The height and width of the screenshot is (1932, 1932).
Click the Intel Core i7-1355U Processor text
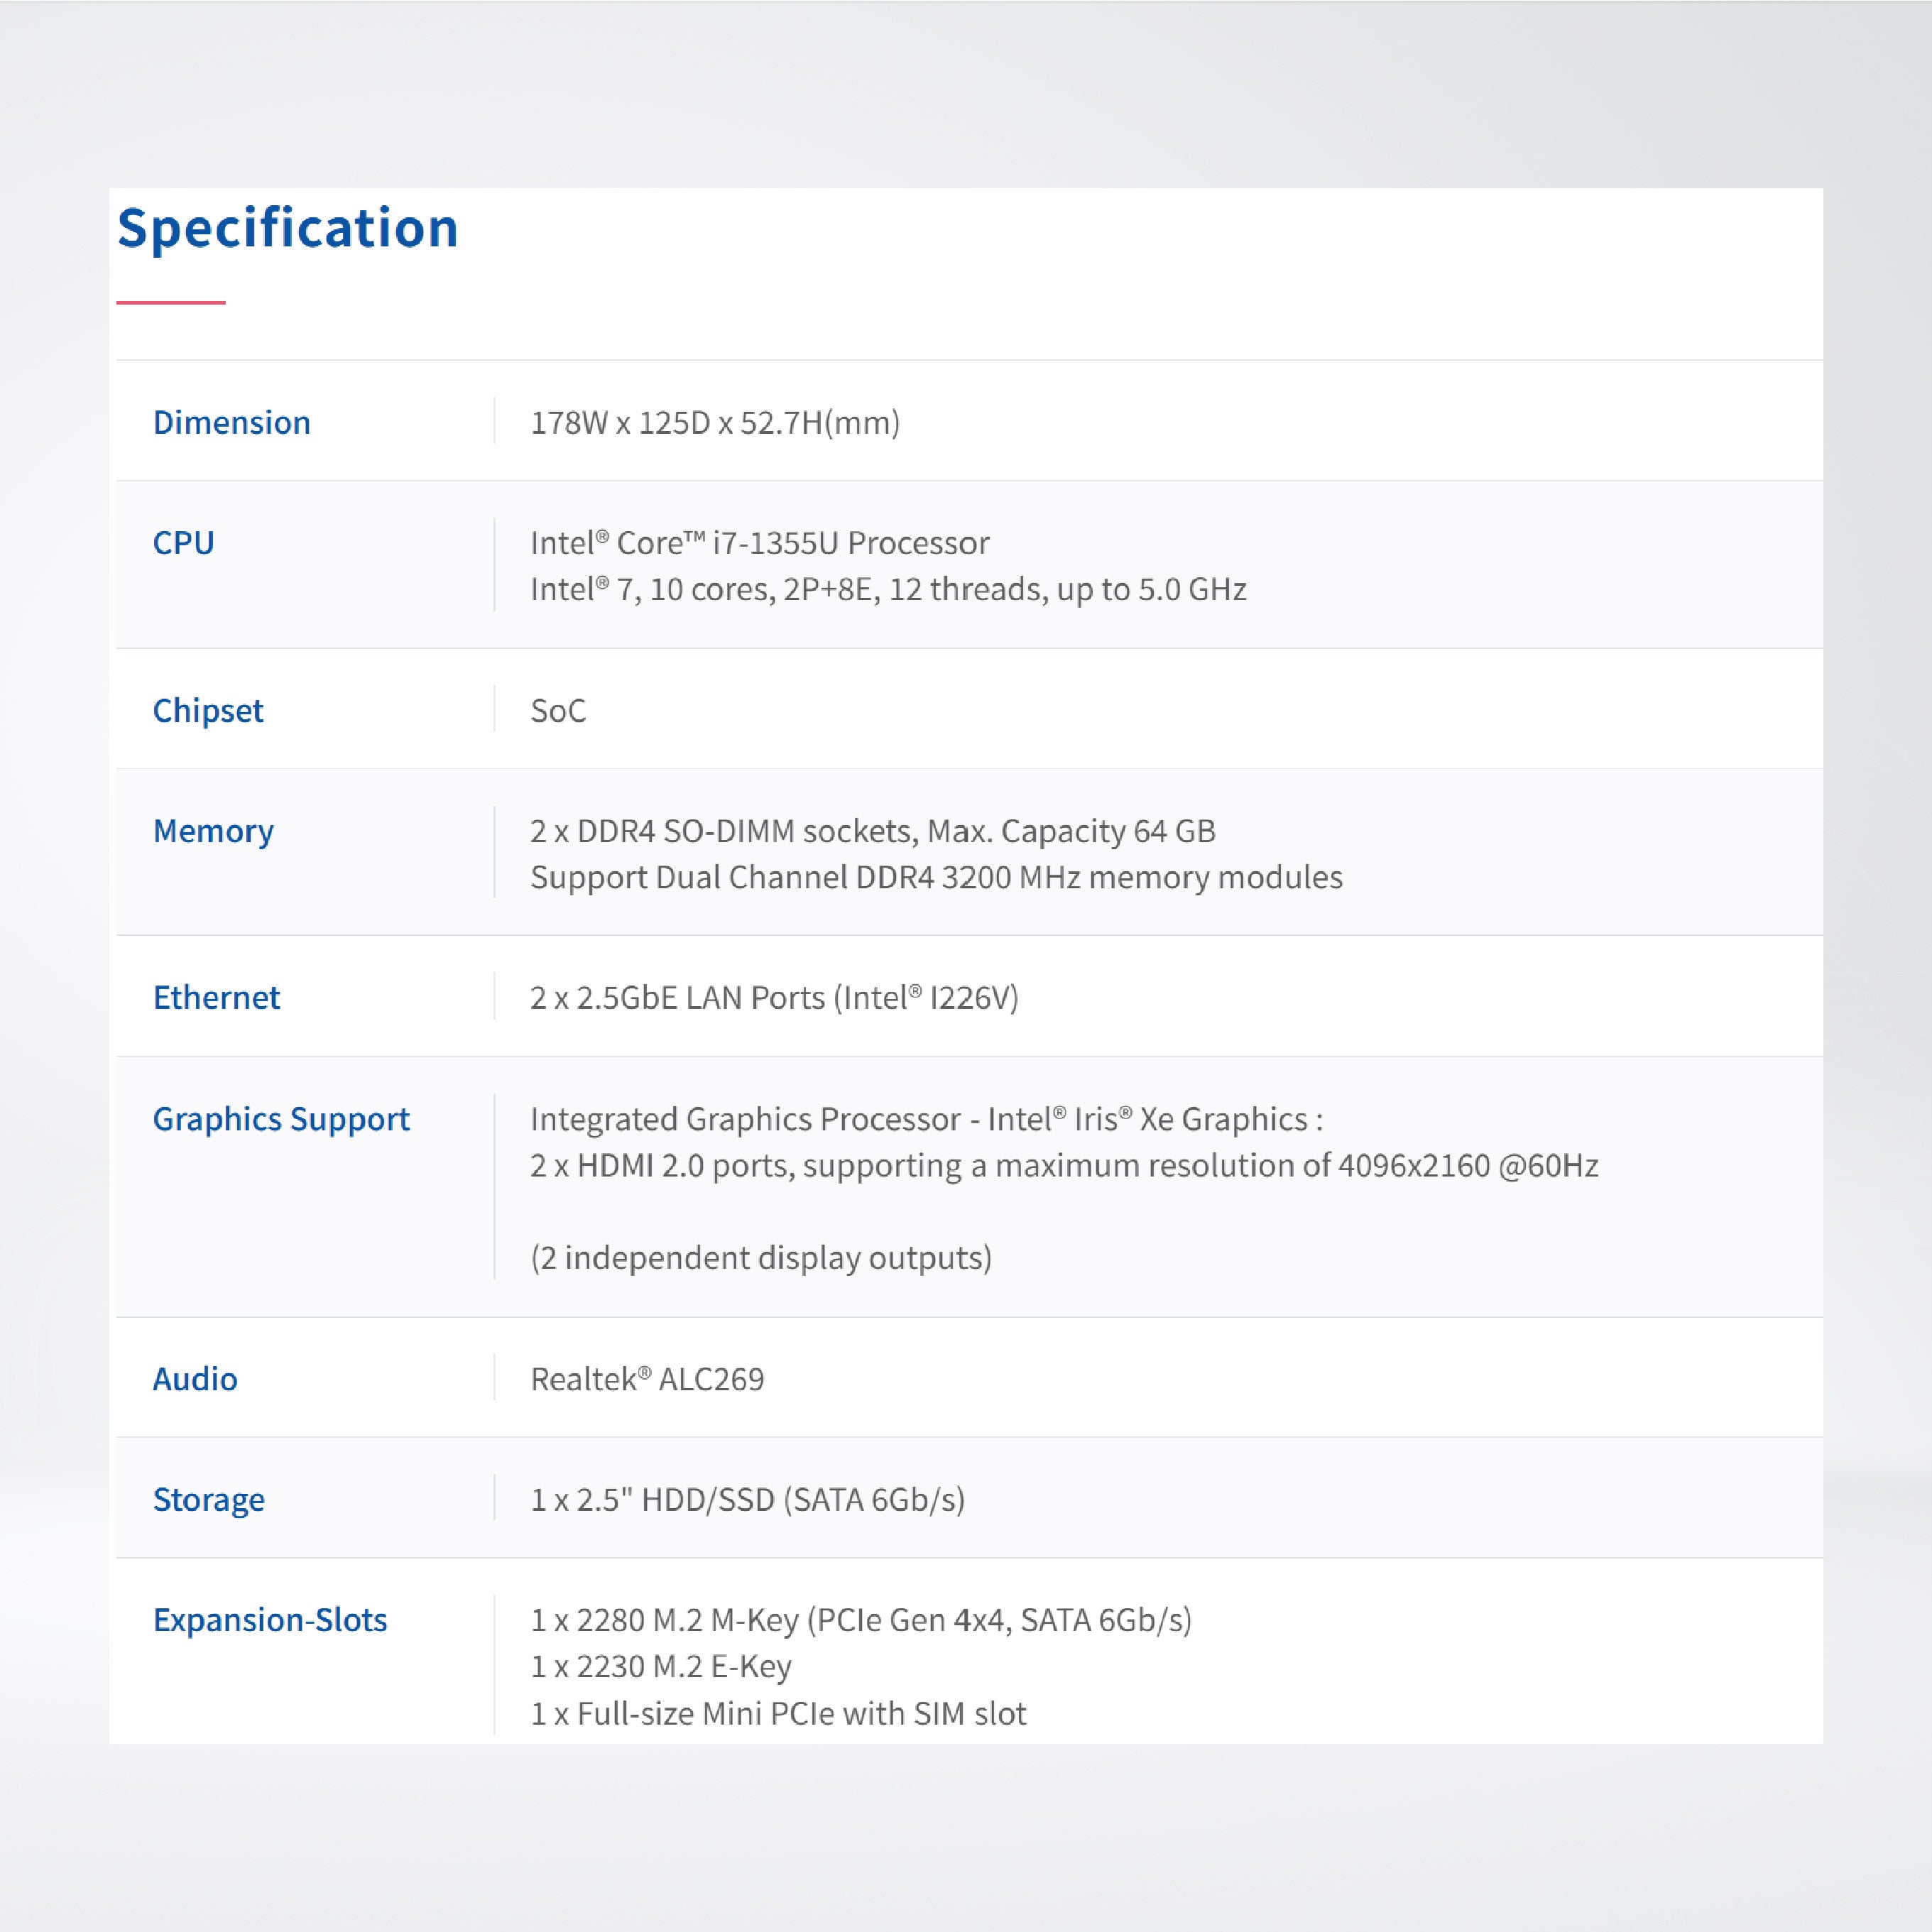(x=759, y=542)
